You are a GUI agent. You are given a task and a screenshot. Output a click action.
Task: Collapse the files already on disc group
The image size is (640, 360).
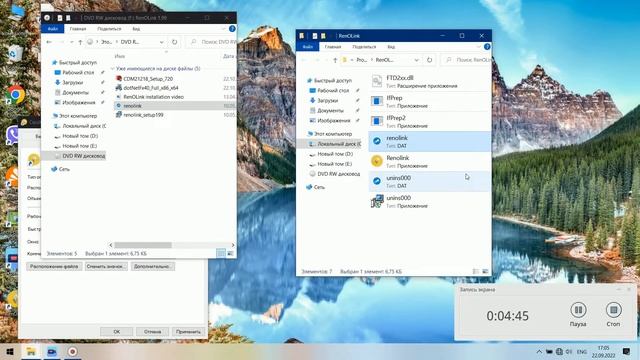pyautogui.click(x=113, y=69)
